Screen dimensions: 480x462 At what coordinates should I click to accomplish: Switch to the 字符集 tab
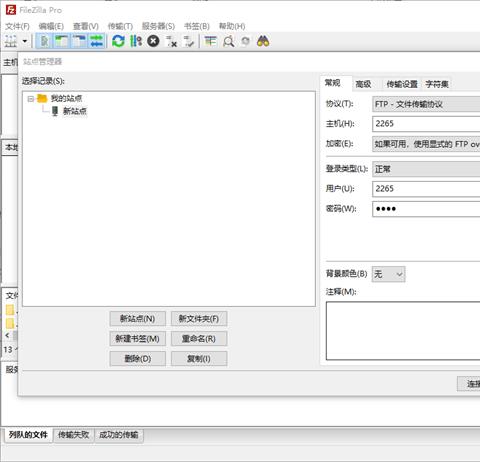[x=437, y=84]
